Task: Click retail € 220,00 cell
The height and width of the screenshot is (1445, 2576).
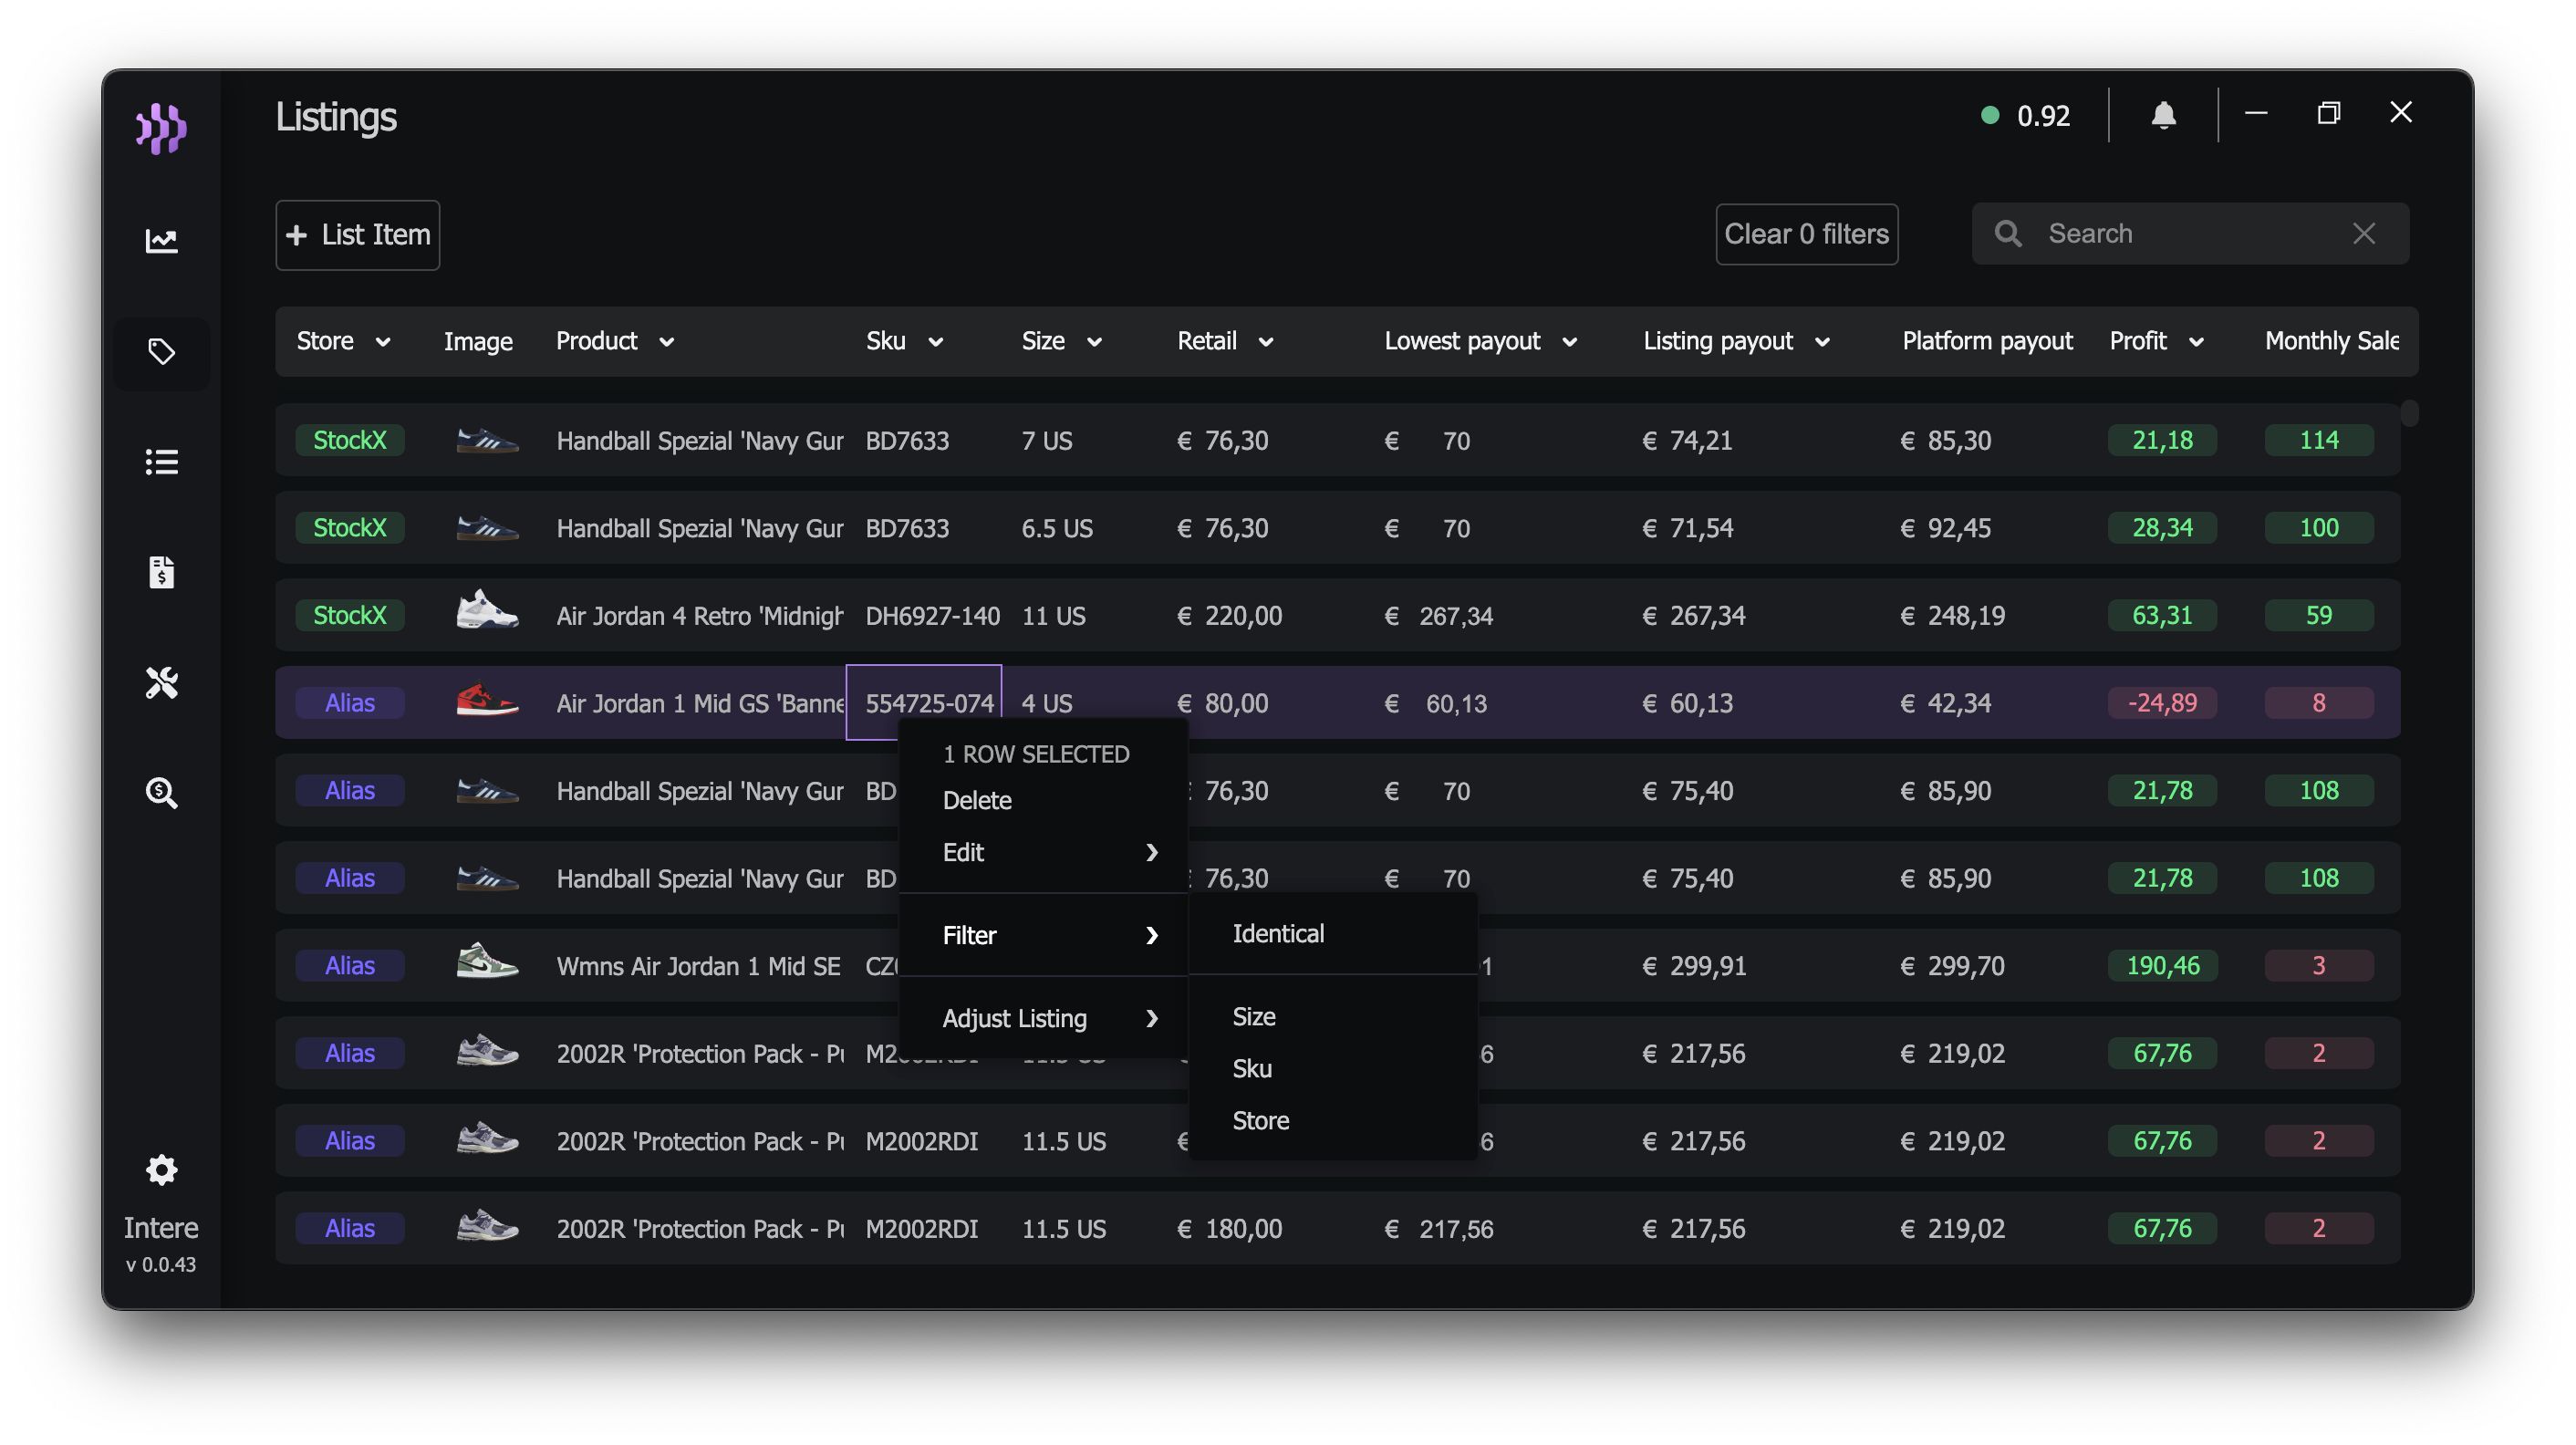Action: pos(1229,615)
